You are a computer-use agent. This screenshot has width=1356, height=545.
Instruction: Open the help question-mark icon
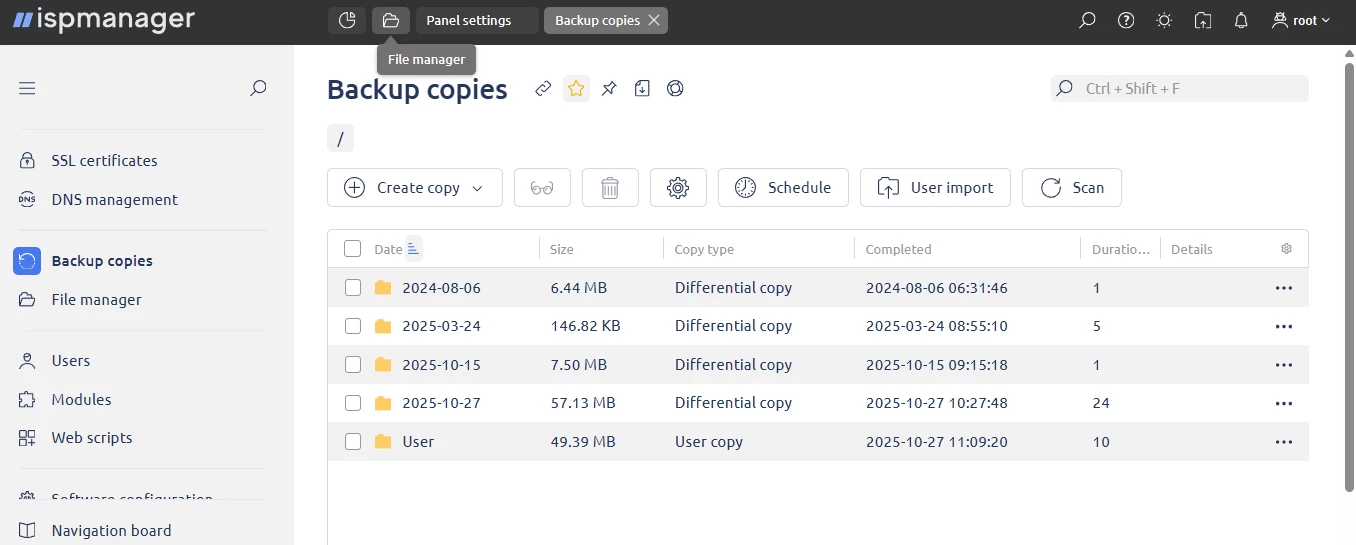tap(1126, 20)
